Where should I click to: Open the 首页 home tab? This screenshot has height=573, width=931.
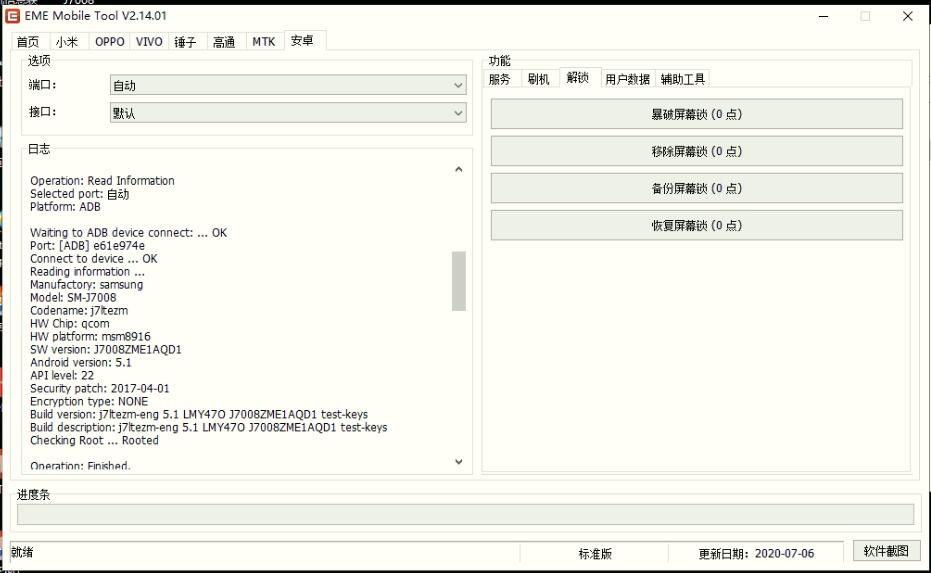(28, 42)
